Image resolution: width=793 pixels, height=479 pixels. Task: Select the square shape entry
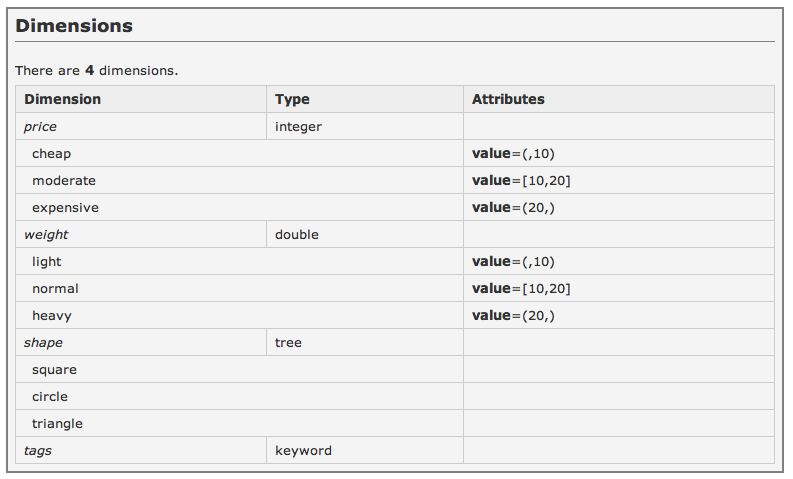[x=54, y=370]
